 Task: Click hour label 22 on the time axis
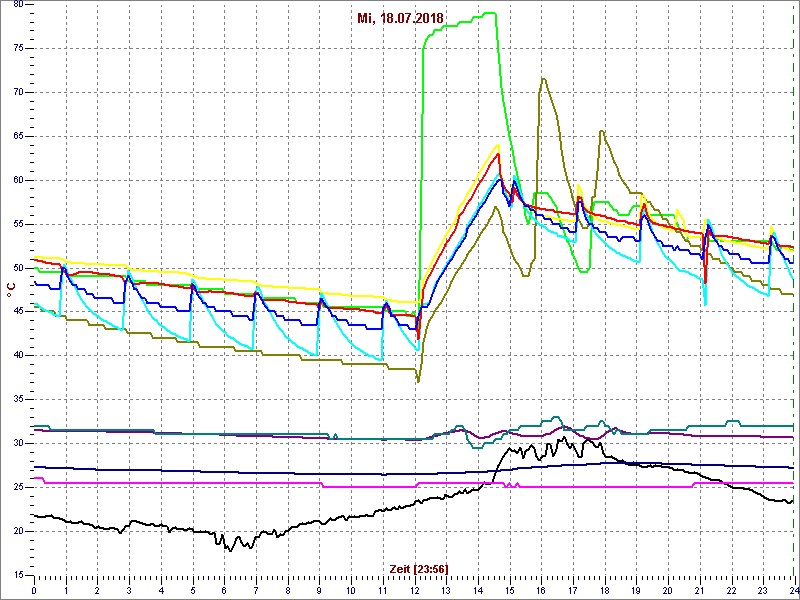coord(731,590)
